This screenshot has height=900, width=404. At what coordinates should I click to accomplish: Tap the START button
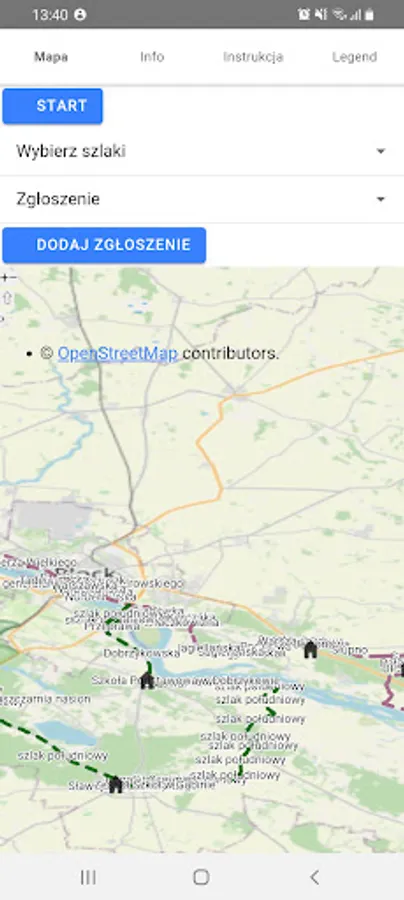pos(53,106)
